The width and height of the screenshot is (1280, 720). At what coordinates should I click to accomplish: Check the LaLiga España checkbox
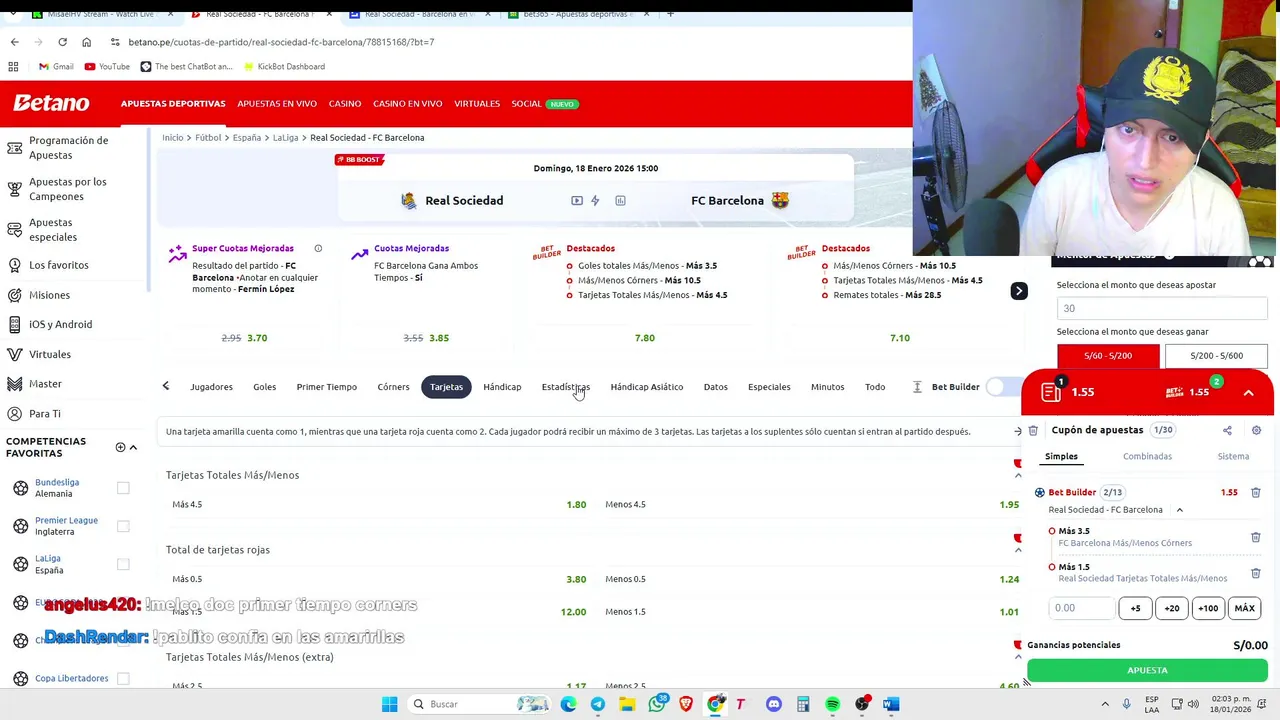123,564
